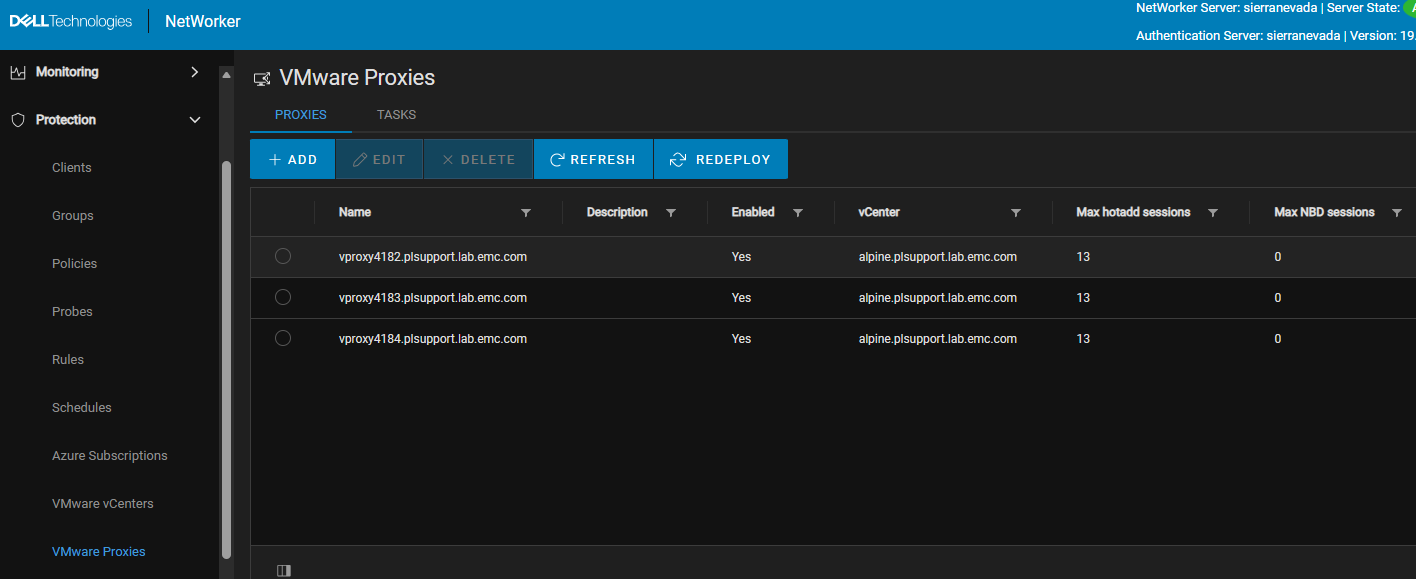Sort by Max NBD sessions header
Viewport: 1416px width, 579px height.
tap(1324, 212)
